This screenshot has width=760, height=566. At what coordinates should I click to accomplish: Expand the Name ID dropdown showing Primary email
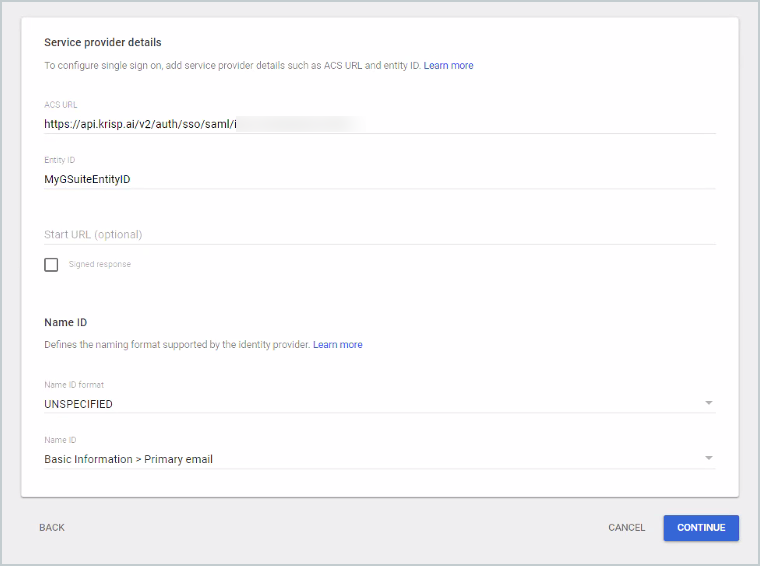click(380, 459)
